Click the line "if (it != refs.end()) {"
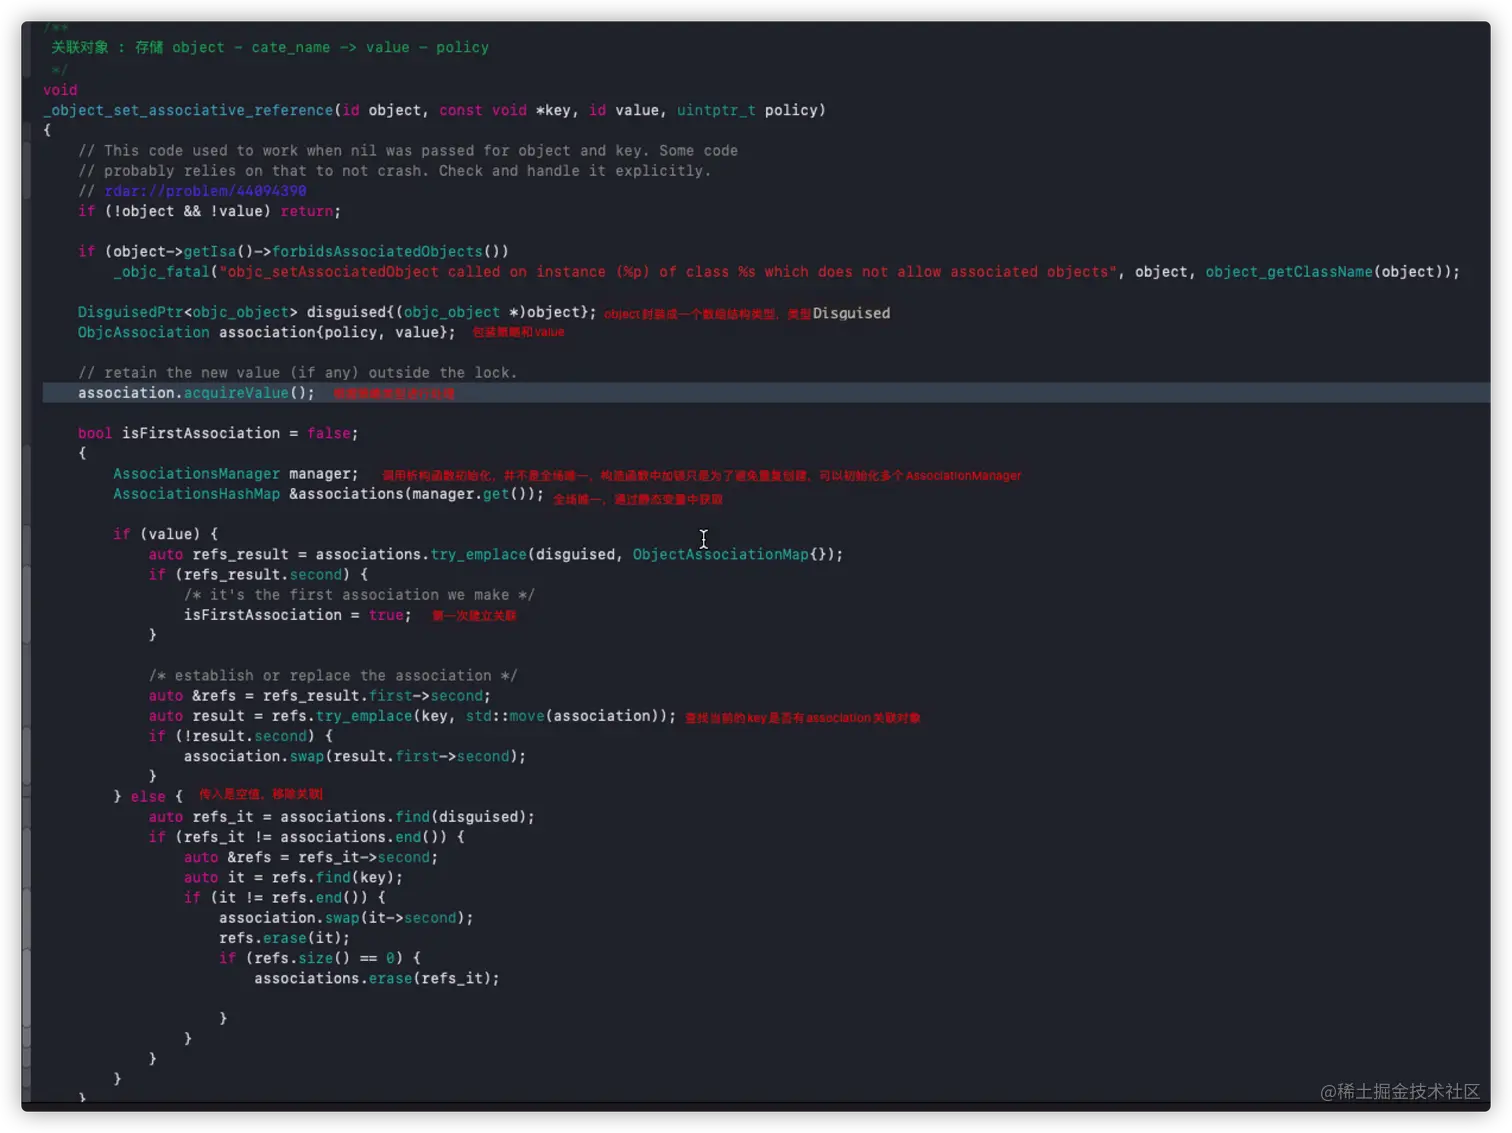This screenshot has height=1133, width=1512. (x=285, y=898)
